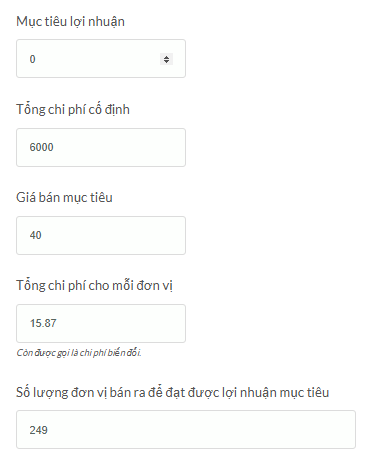Click the up arrow in the profit spinner
The height and width of the screenshot is (457, 371).
tap(166, 57)
